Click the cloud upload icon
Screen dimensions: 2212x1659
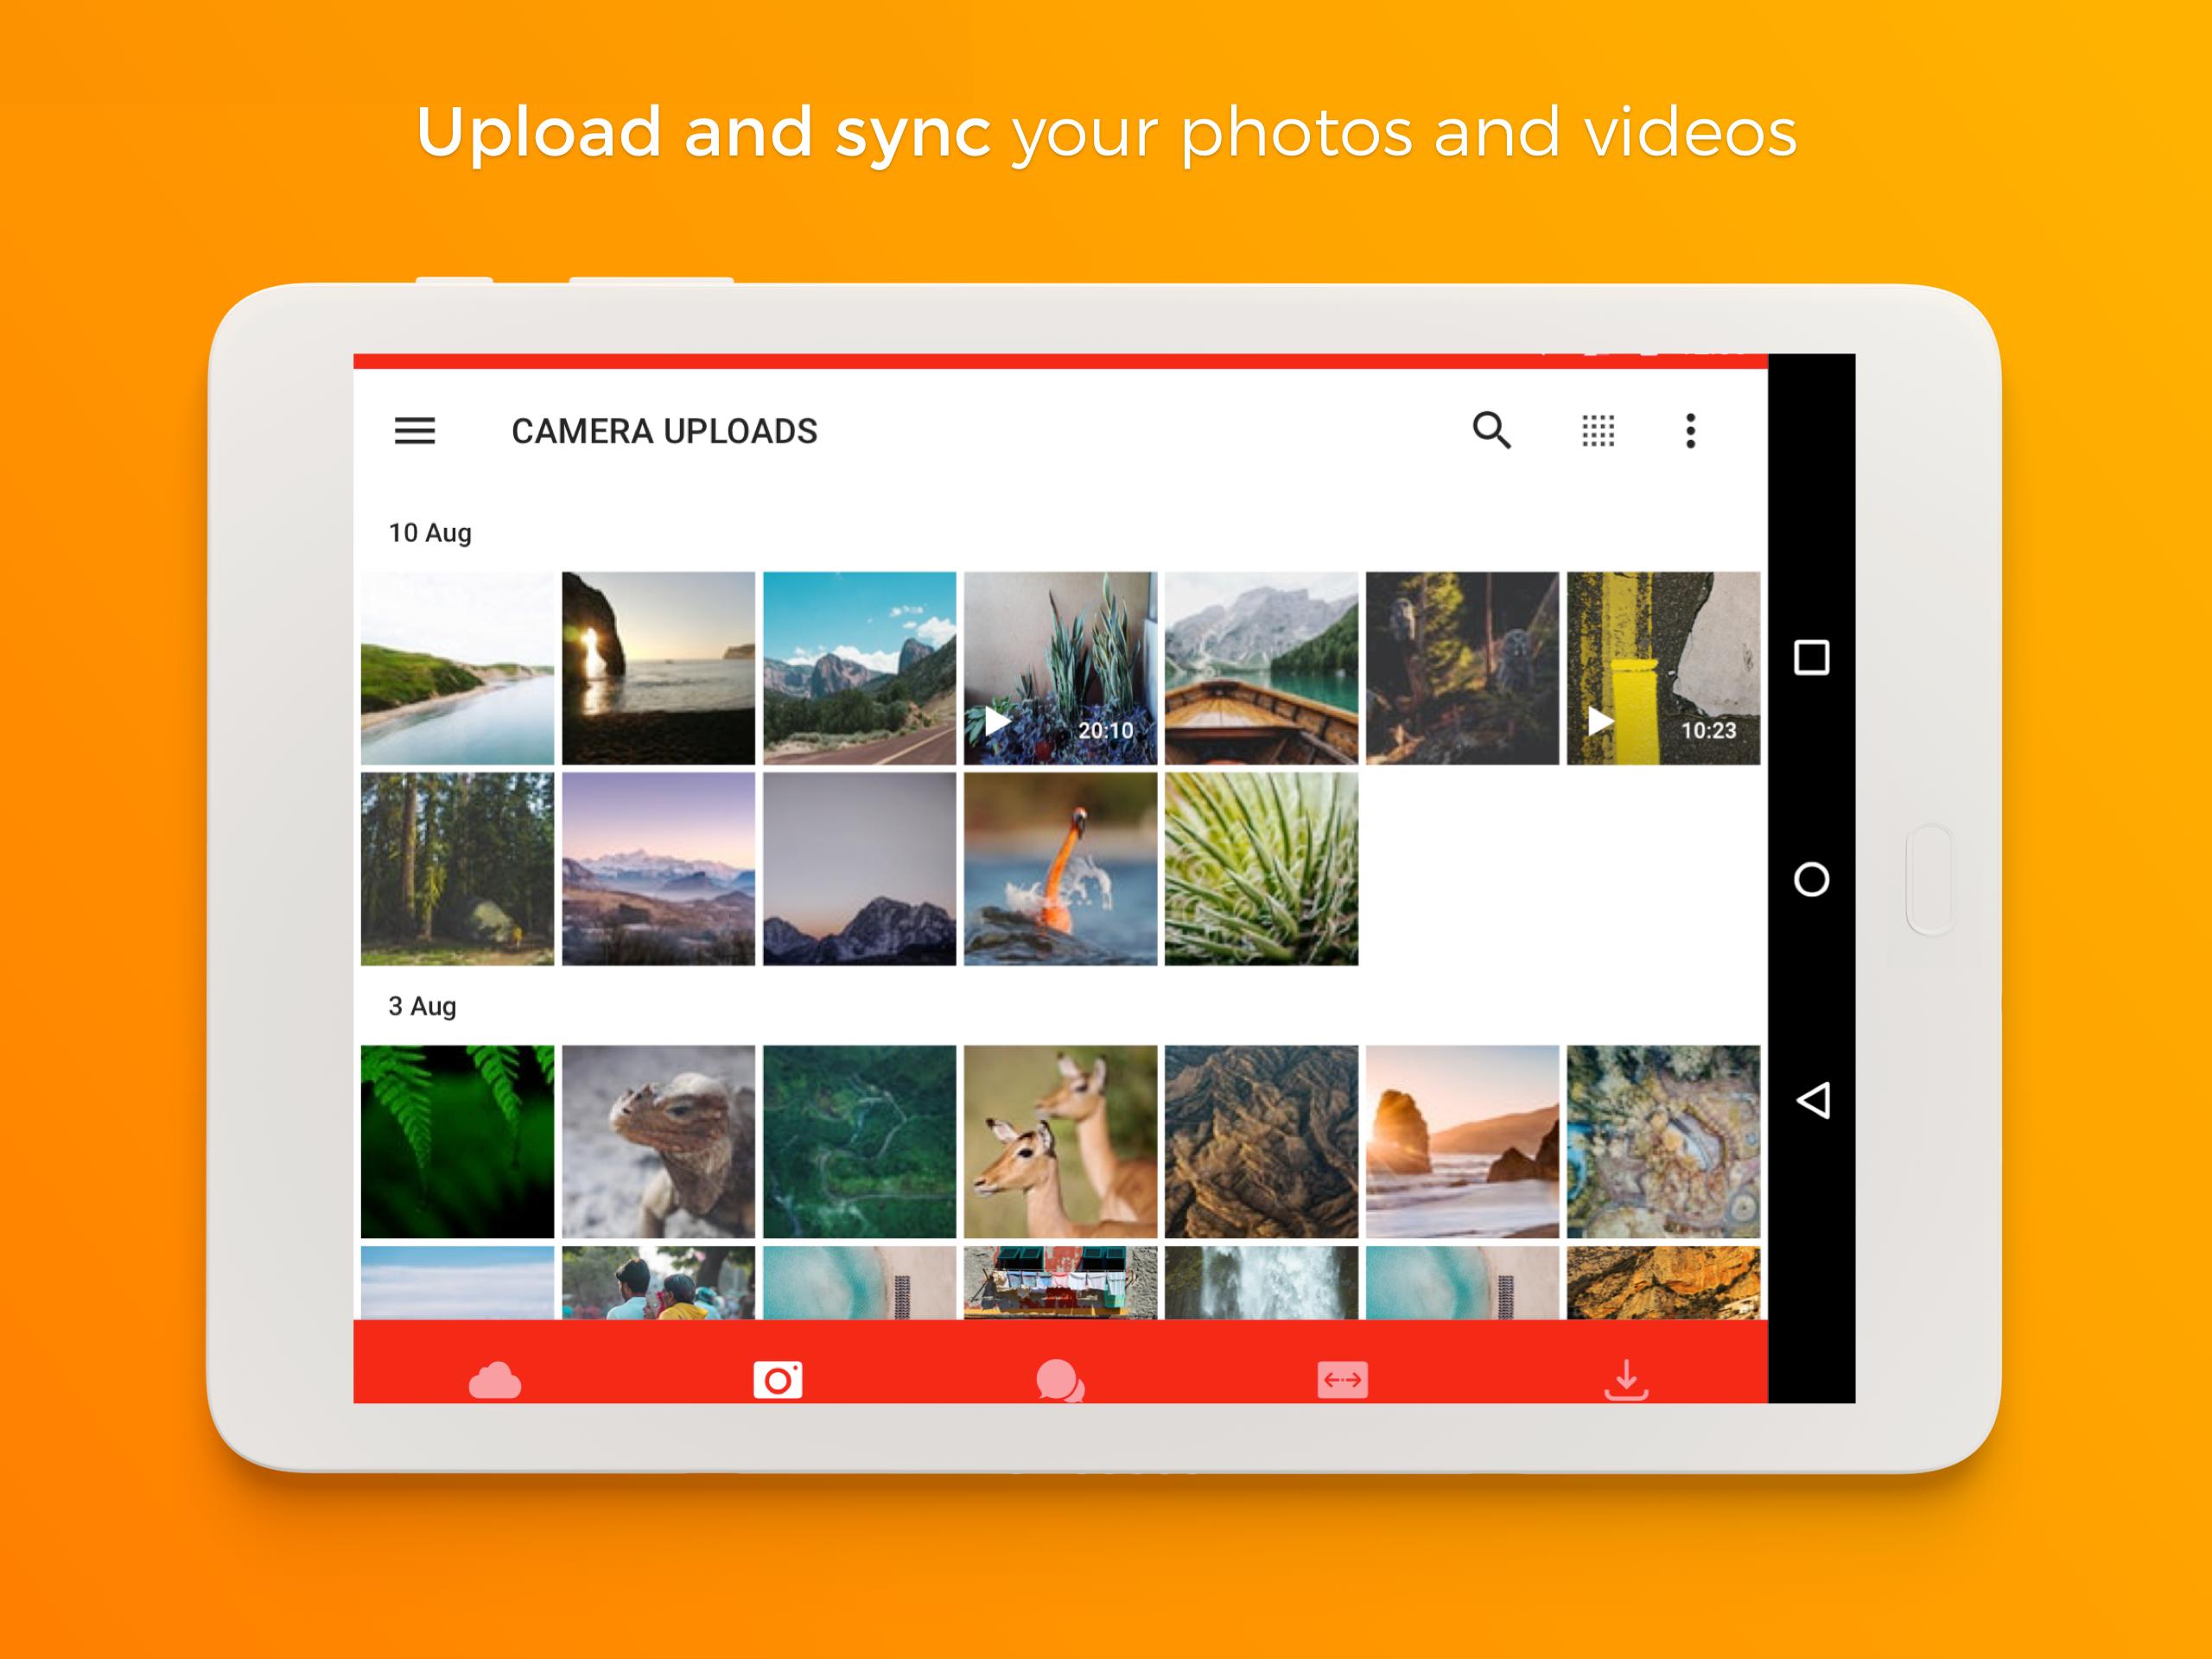pyautogui.click(x=493, y=1376)
